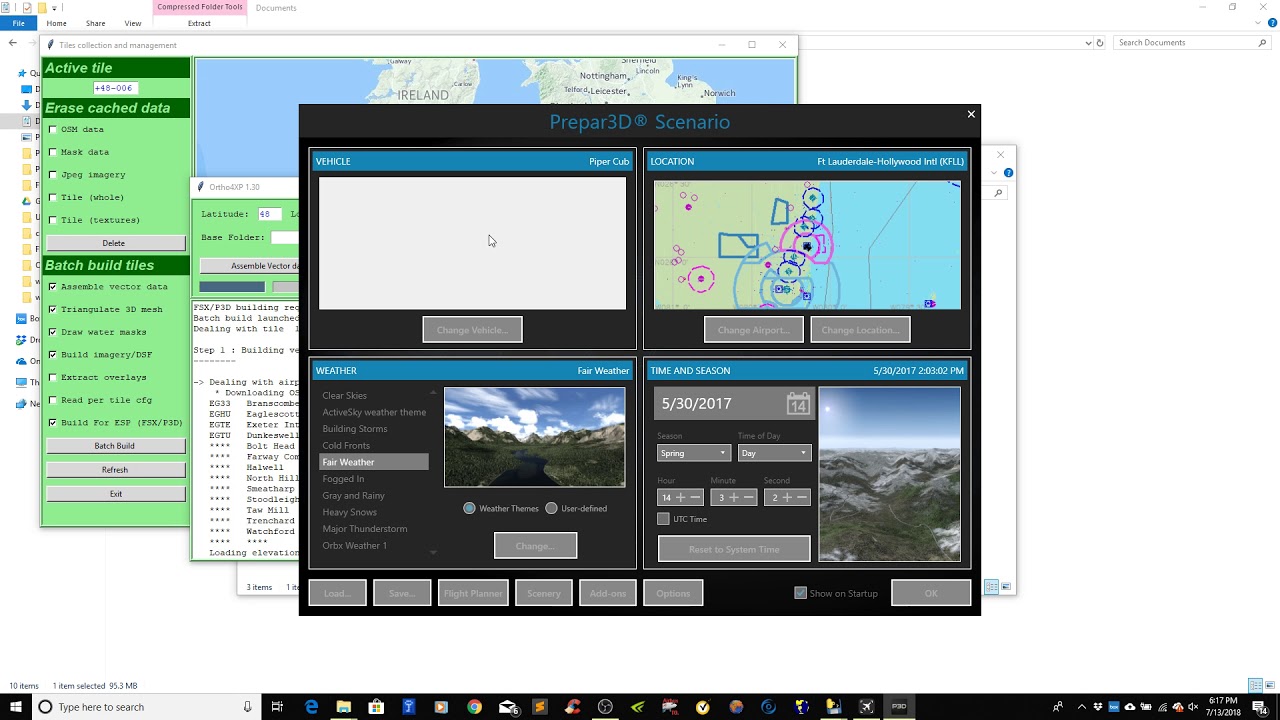Enable the OSM data checkbox
This screenshot has width=1280, height=720.
pos(53,129)
